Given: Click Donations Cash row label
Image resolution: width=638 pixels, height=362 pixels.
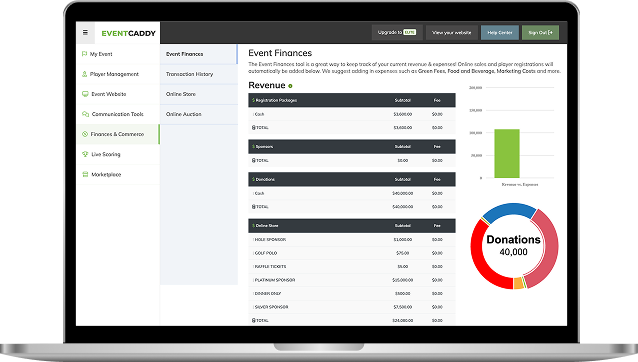Looking at the screenshot, I should pyautogui.click(x=259, y=193).
